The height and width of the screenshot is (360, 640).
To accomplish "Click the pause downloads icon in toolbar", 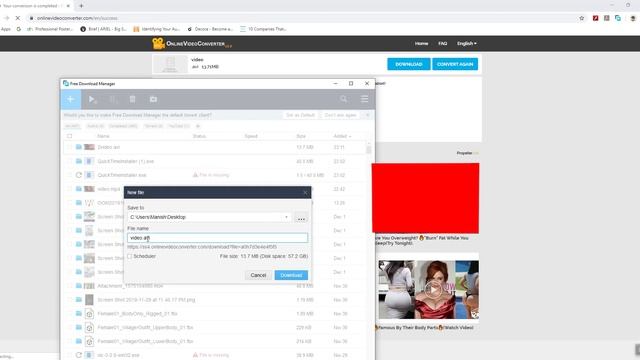I will tap(113, 99).
